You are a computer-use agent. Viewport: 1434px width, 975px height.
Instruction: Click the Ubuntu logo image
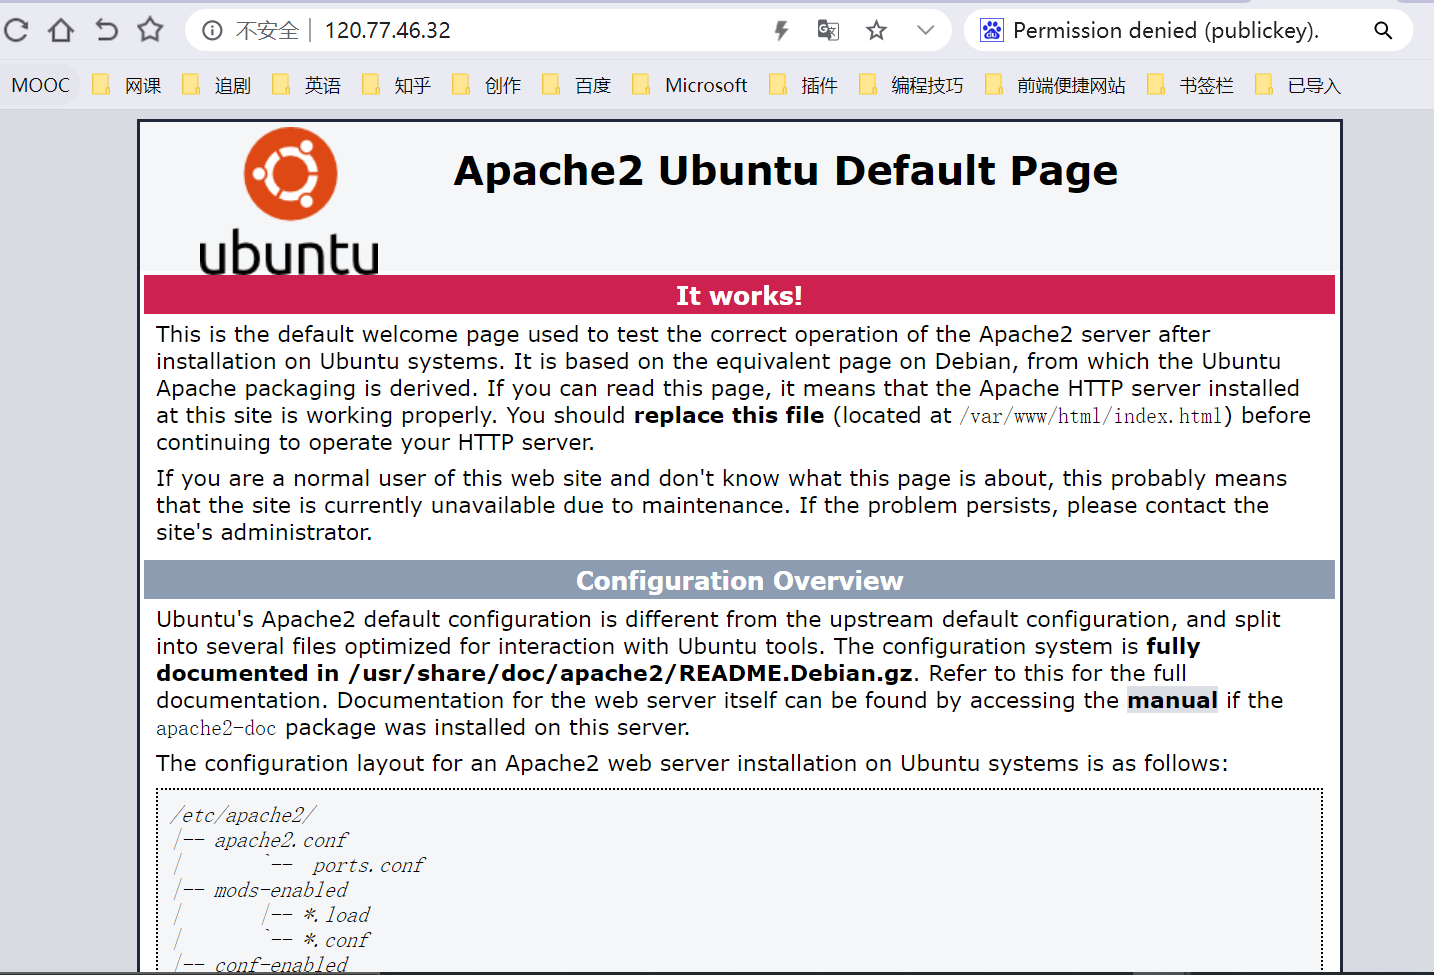pyautogui.click(x=290, y=201)
